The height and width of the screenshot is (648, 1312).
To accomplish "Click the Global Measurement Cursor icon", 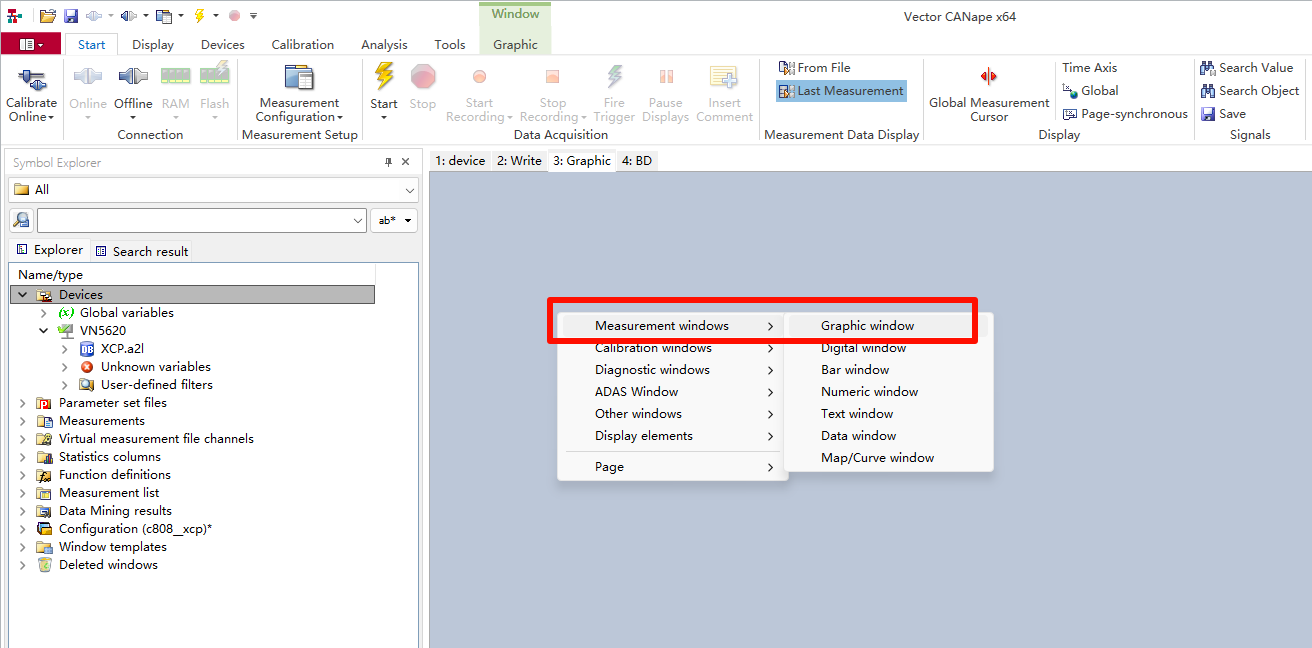I will (988, 77).
